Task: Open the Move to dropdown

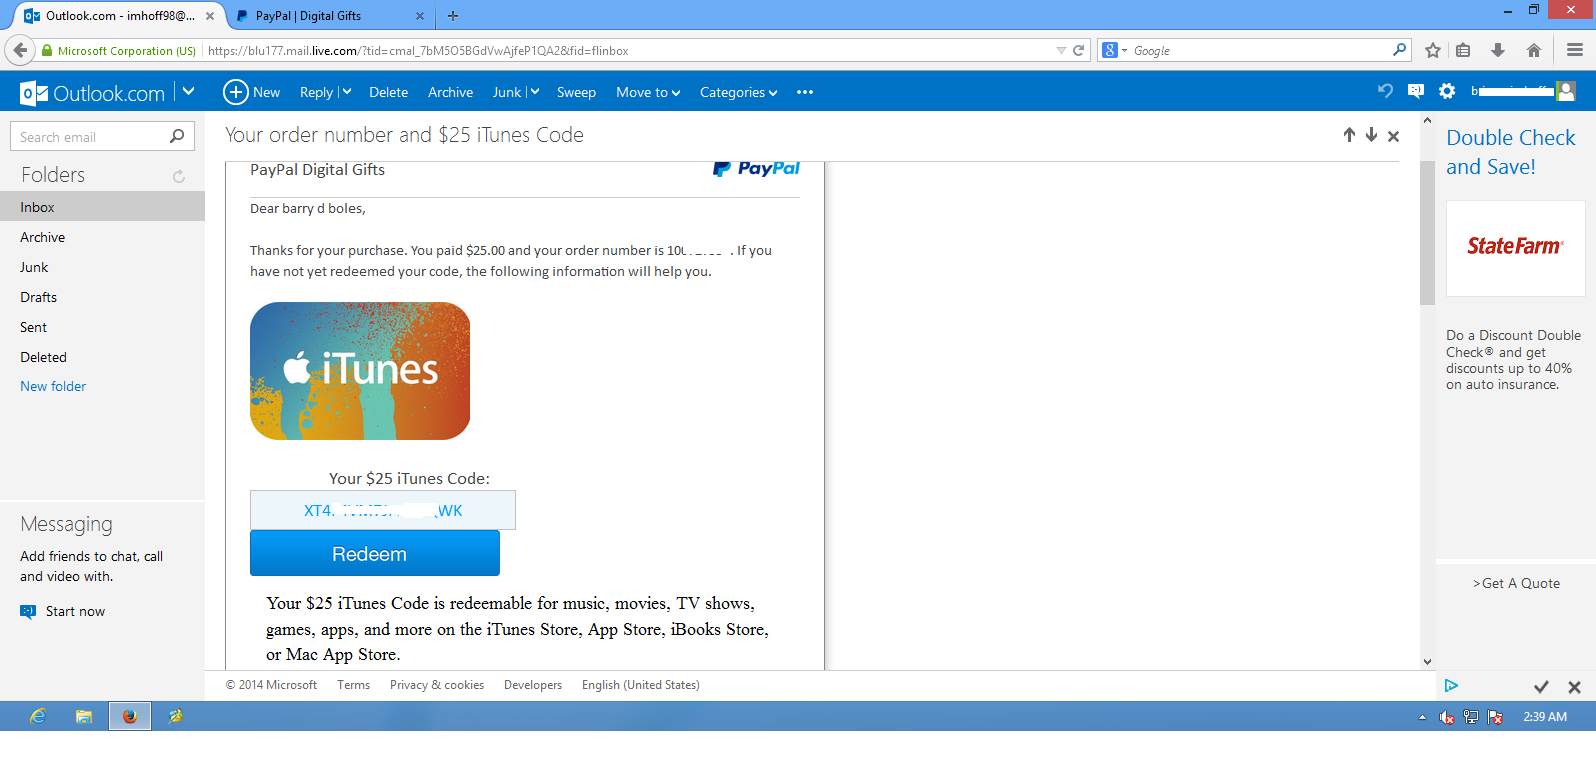Action: click(648, 92)
